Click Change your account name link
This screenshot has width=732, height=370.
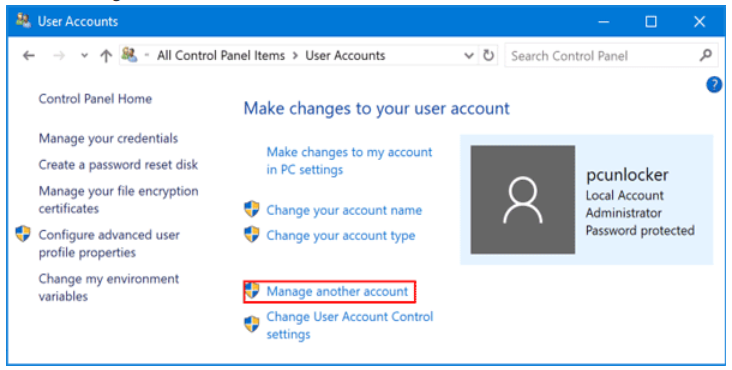[x=344, y=210]
